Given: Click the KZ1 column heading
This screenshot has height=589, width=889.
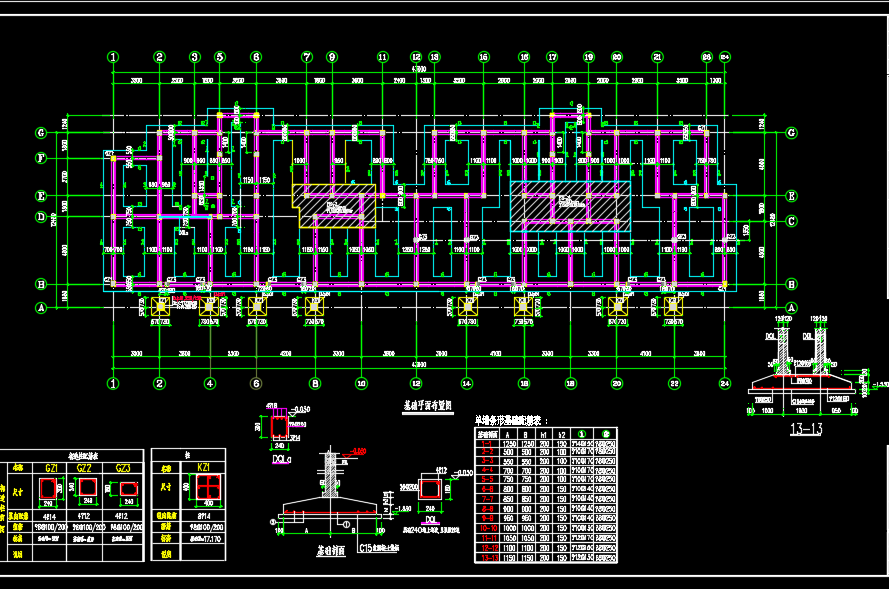Looking at the screenshot, I should [x=204, y=467].
